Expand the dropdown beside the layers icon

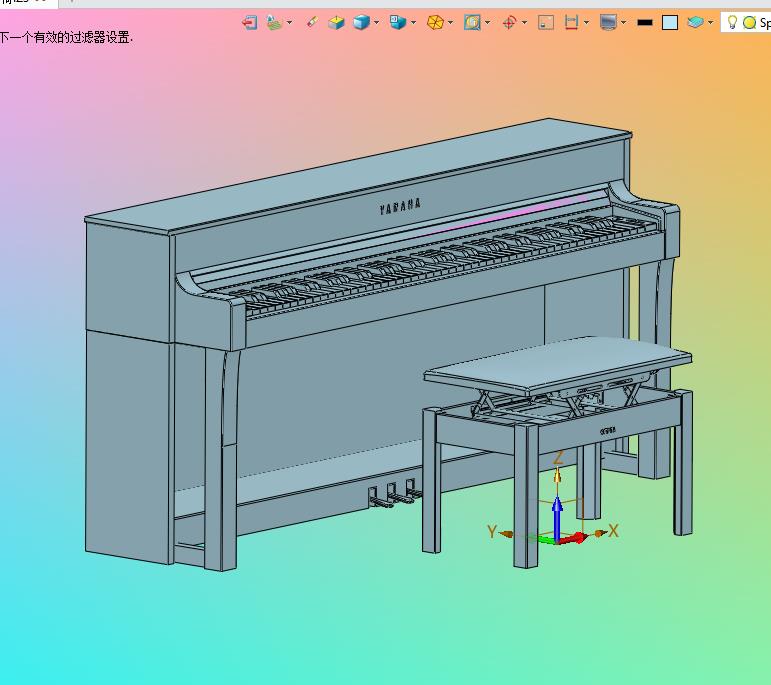click(x=711, y=23)
